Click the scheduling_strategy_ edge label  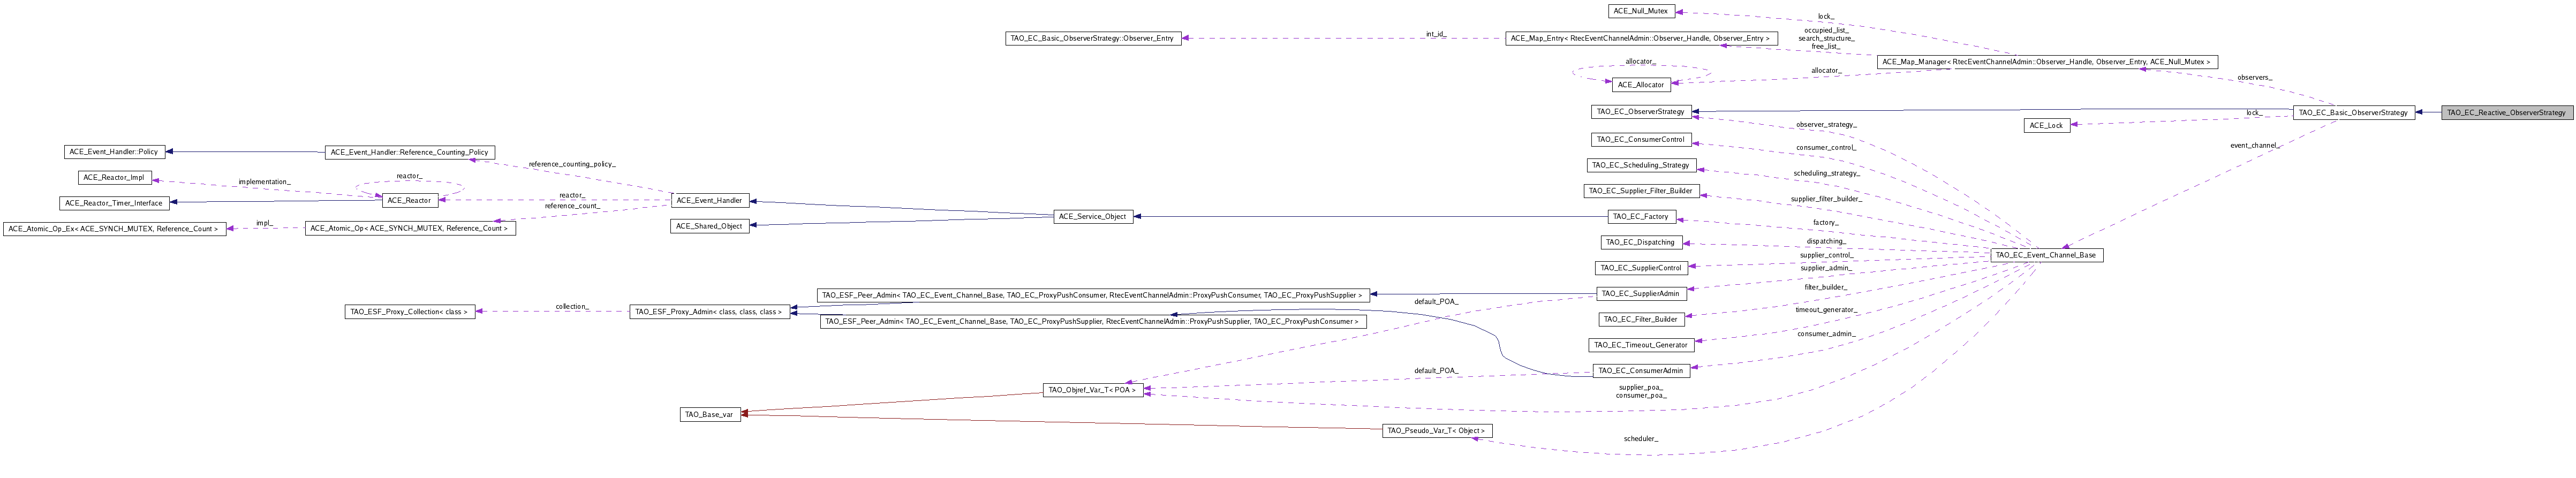(x=1826, y=174)
